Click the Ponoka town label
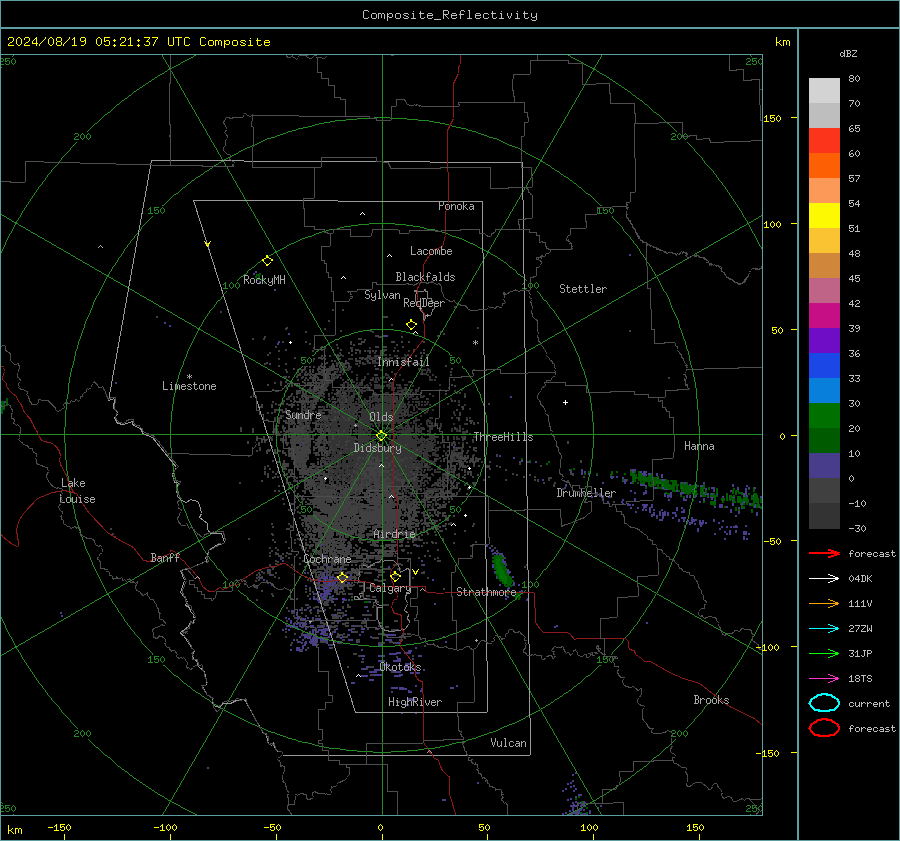Viewport: 900px width, 841px height. (x=456, y=206)
